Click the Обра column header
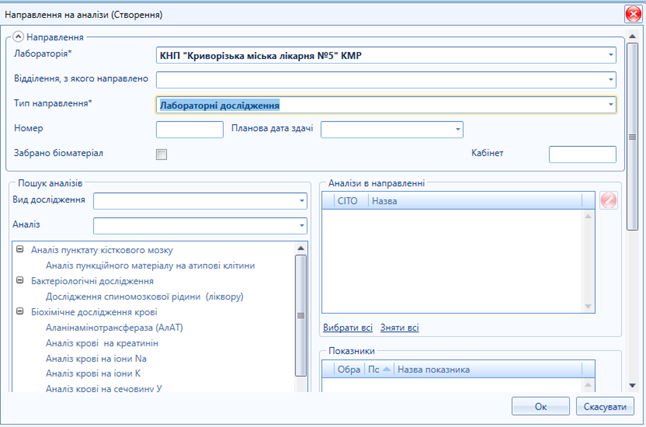 [349, 369]
